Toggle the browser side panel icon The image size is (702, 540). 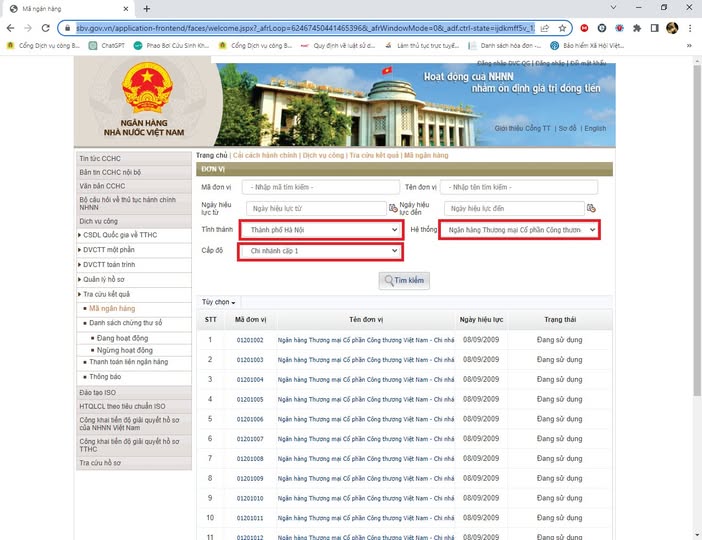click(654, 28)
